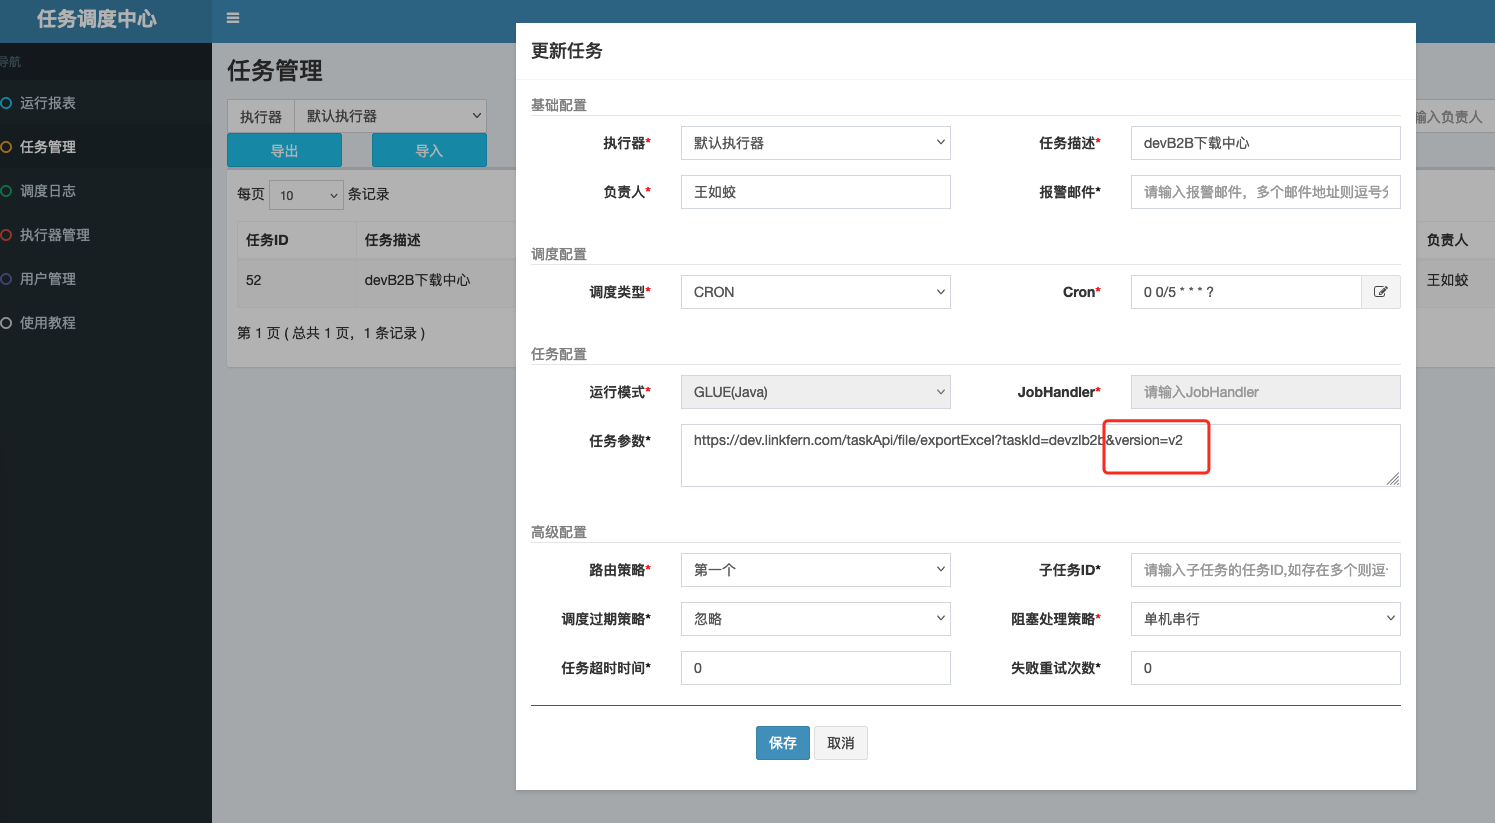Open 运行报表 from the sidebar
The width and height of the screenshot is (1495, 823).
[48, 103]
